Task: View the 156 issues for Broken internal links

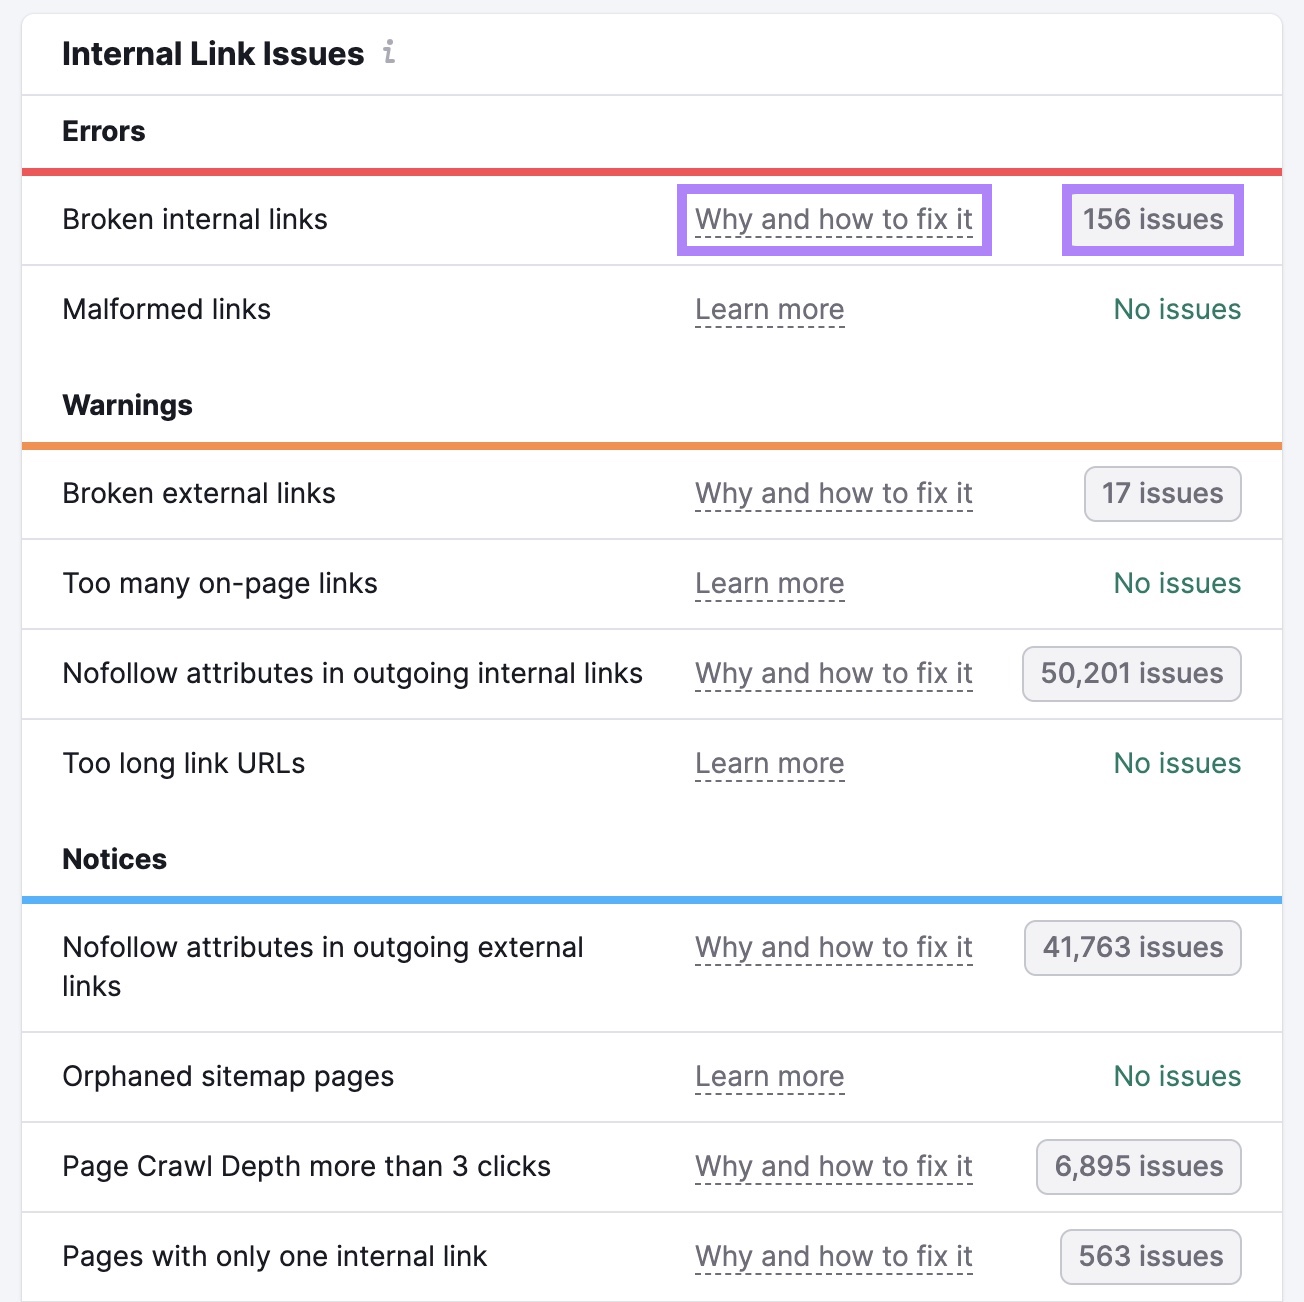Action: 1152,219
